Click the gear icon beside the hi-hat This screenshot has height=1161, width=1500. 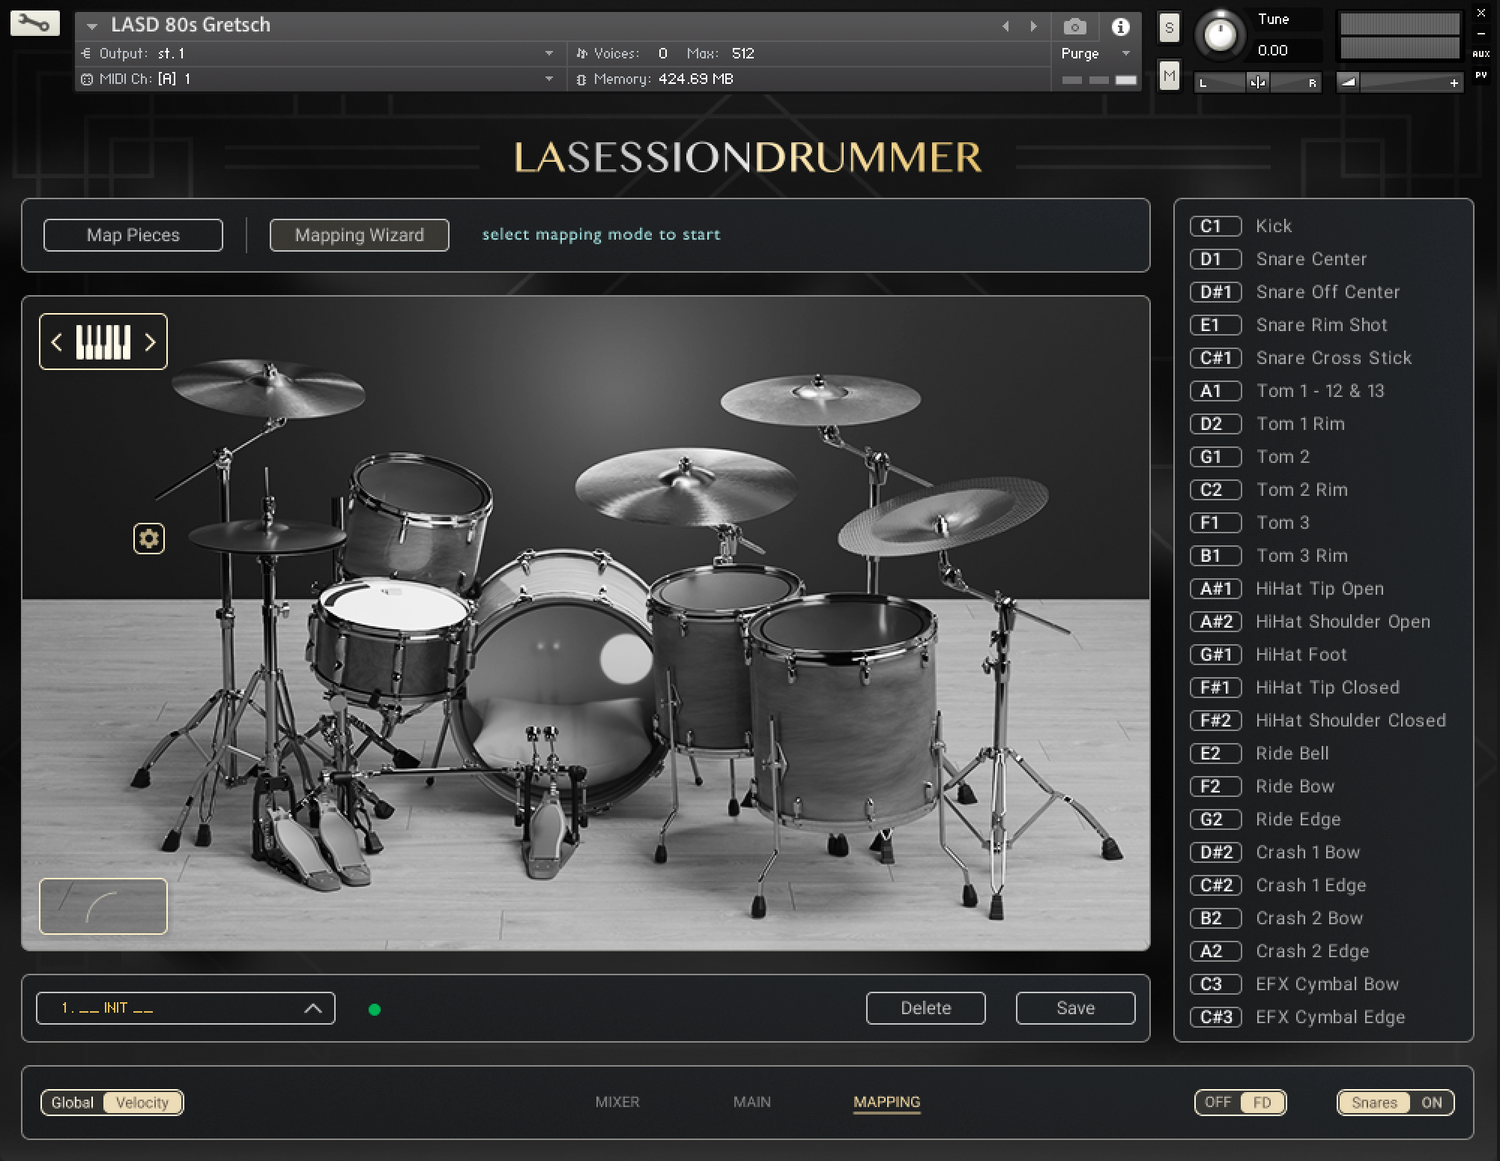pyautogui.click(x=149, y=539)
